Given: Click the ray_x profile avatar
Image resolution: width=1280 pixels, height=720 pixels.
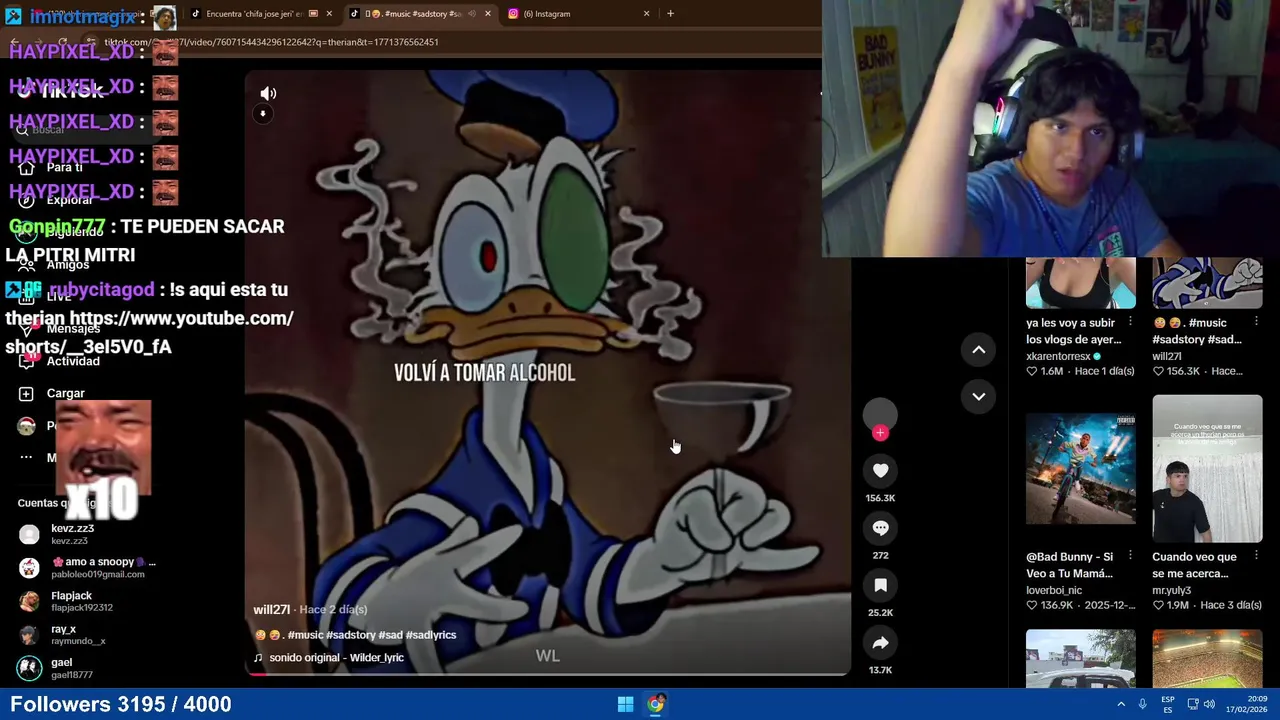Looking at the screenshot, I should [29, 634].
